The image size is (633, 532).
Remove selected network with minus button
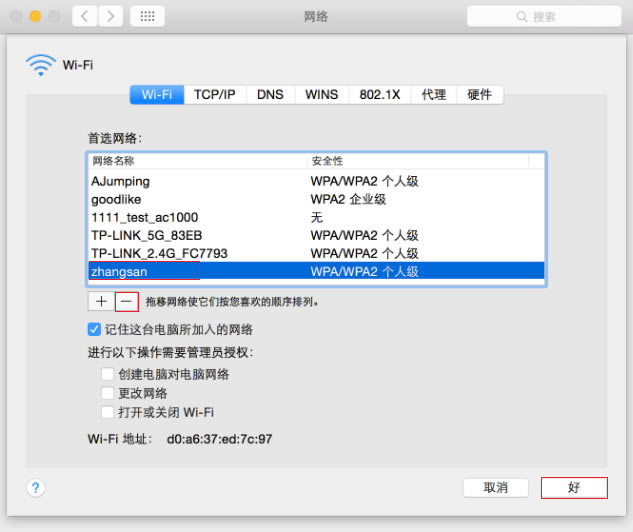127,302
